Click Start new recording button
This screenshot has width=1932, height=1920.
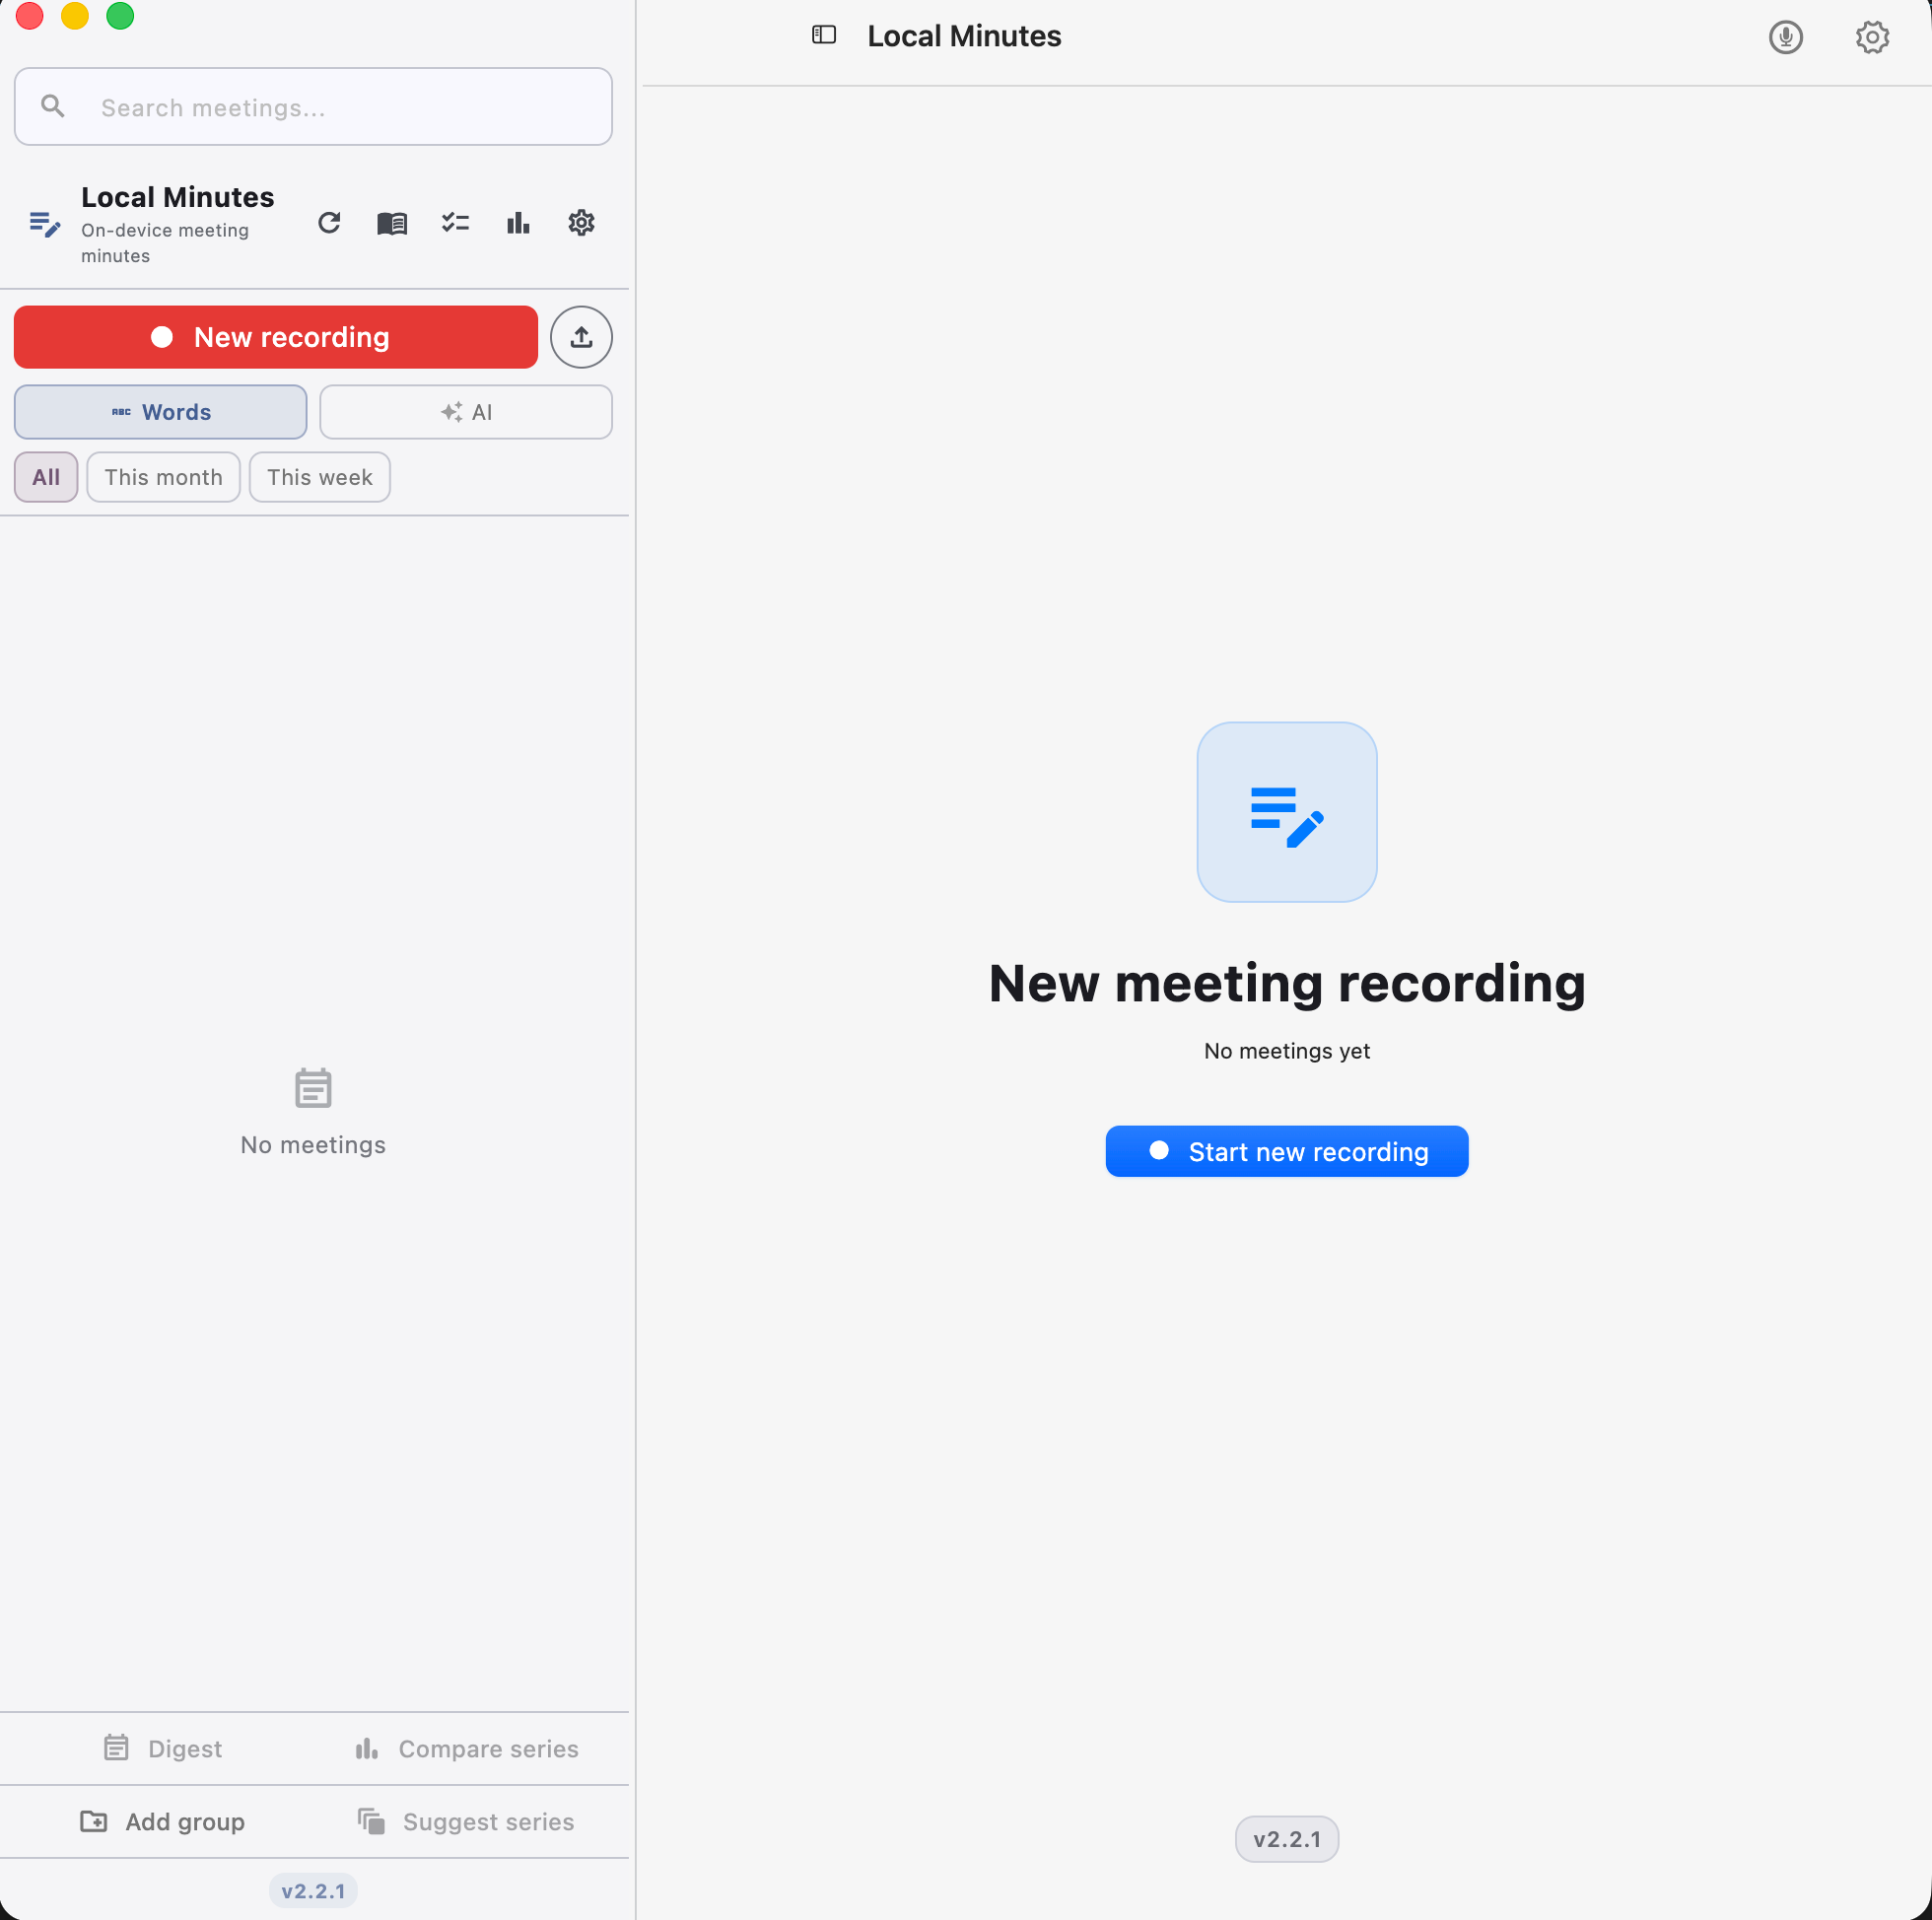(1287, 1151)
